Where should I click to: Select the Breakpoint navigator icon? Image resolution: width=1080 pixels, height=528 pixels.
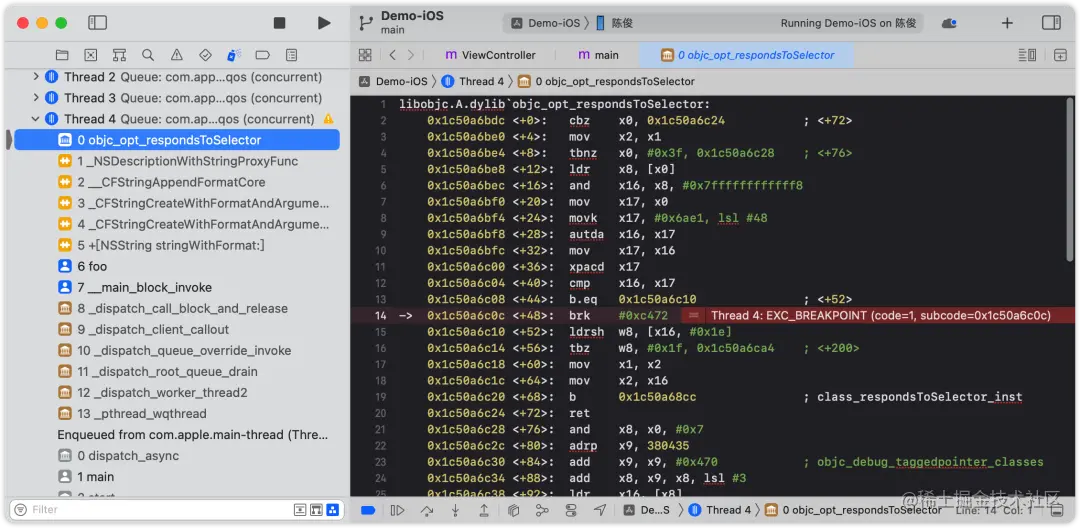tap(262, 54)
